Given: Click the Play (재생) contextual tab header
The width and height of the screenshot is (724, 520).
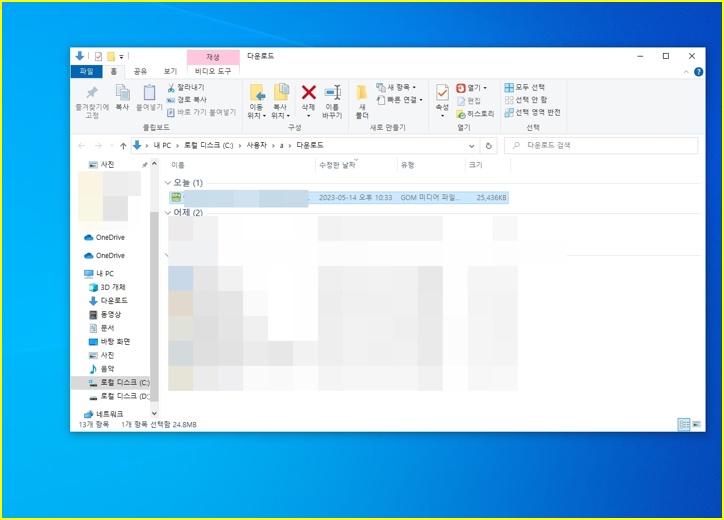Looking at the screenshot, I should click(x=213, y=57).
